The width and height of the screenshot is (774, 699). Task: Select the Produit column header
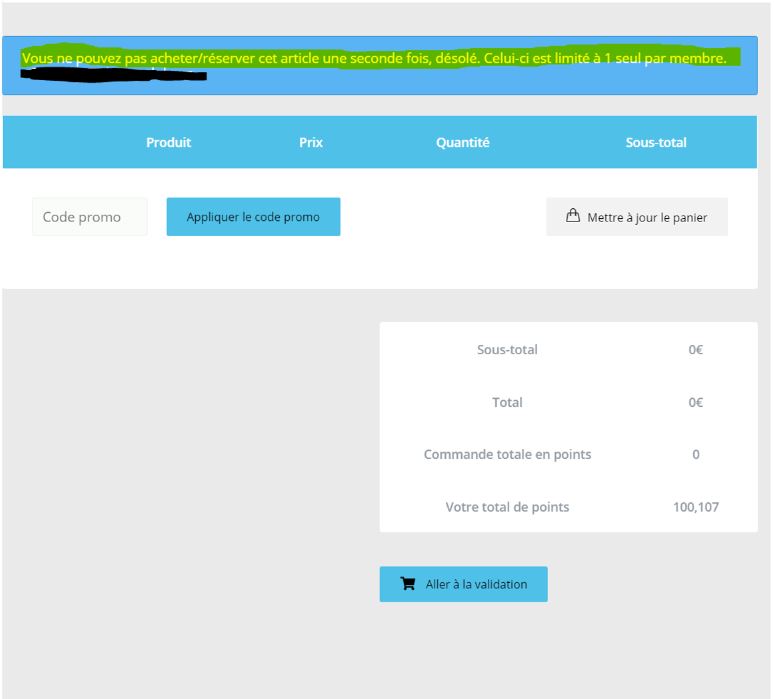[168, 142]
